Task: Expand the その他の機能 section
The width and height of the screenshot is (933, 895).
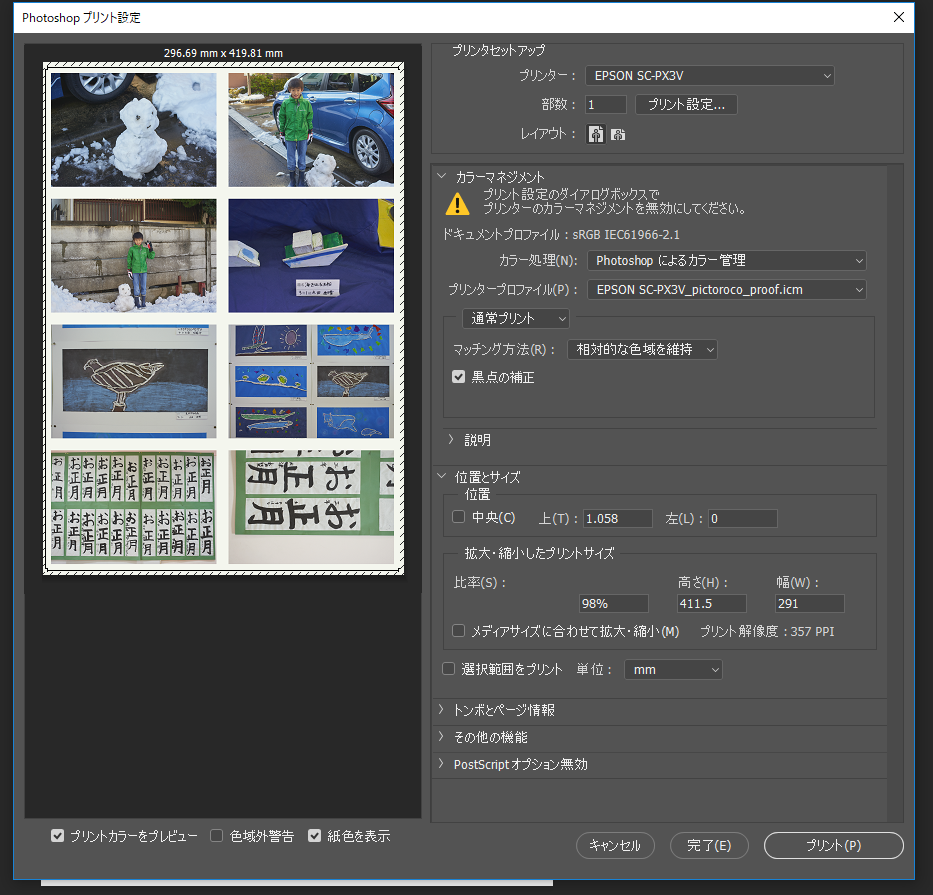Action: click(x=442, y=737)
